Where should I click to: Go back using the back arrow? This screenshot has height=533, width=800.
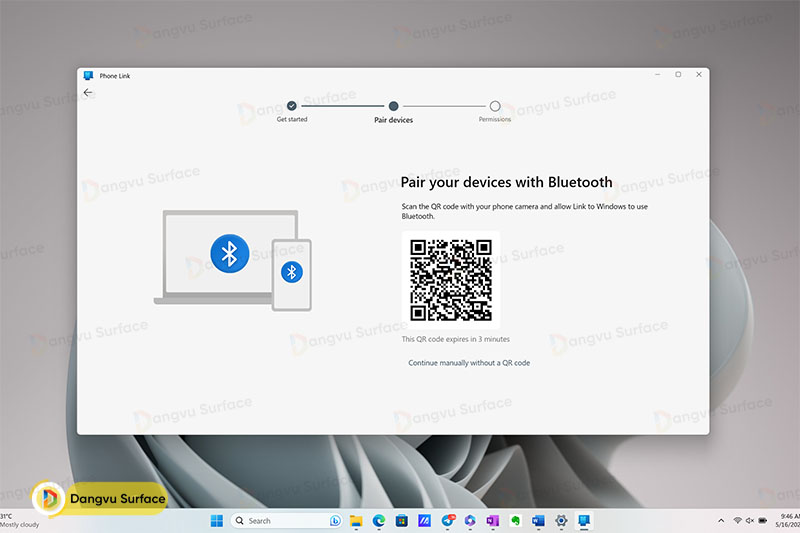coord(88,92)
